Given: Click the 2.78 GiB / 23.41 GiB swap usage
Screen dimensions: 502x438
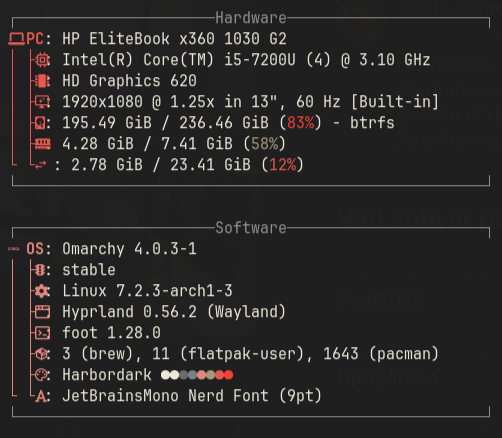Looking at the screenshot, I should coord(161,165).
